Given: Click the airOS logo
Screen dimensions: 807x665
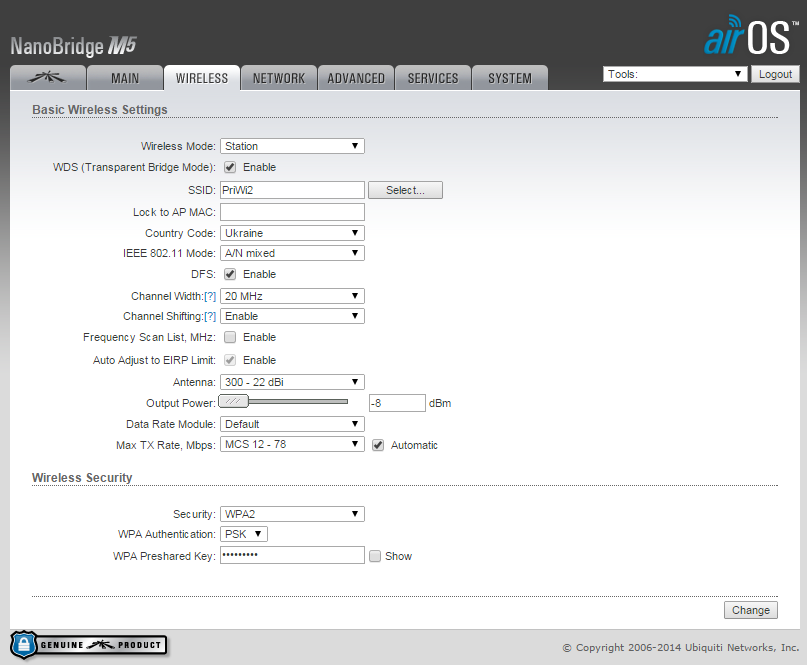Looking at the screenshot, I should coord(751,35).
